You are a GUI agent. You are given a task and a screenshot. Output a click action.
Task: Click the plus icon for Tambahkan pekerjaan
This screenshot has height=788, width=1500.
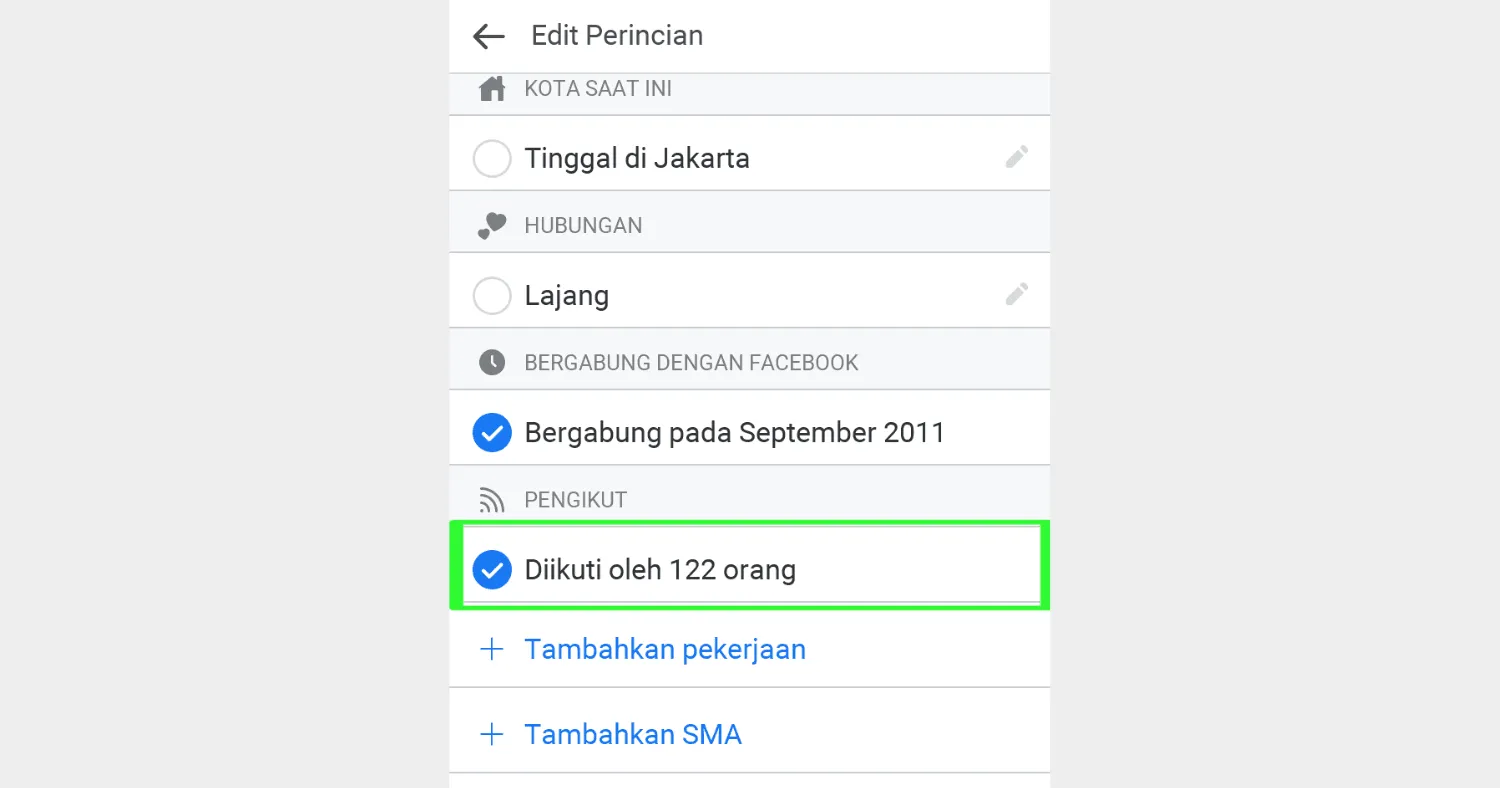(x=491, y=649)
